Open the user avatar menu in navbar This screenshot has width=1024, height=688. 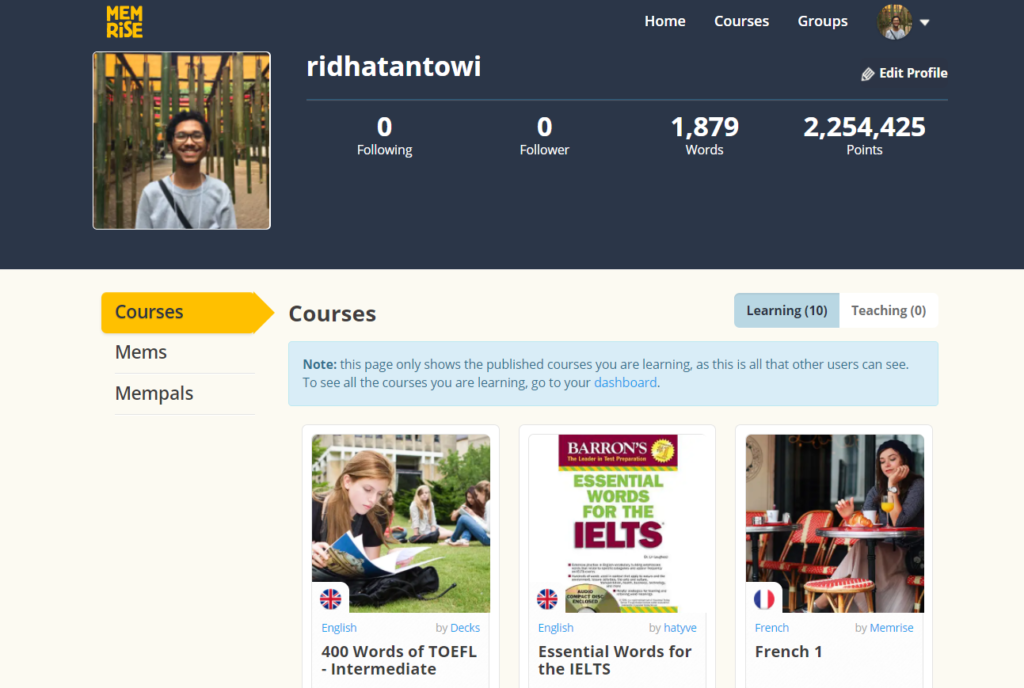click(x=894, y=22)
